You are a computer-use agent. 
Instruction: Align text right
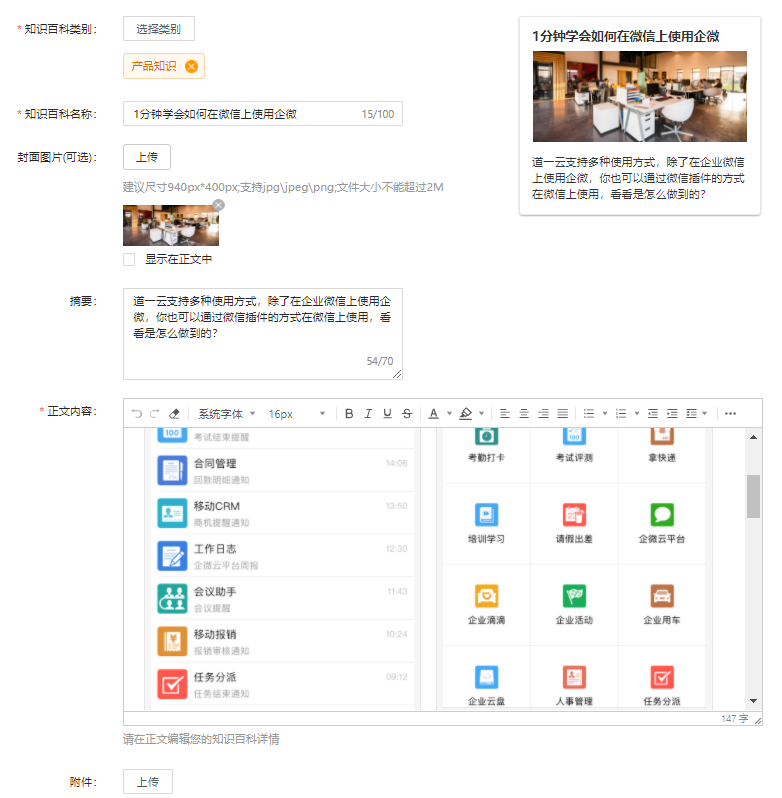pyautogui.click(x=543, y=414)
